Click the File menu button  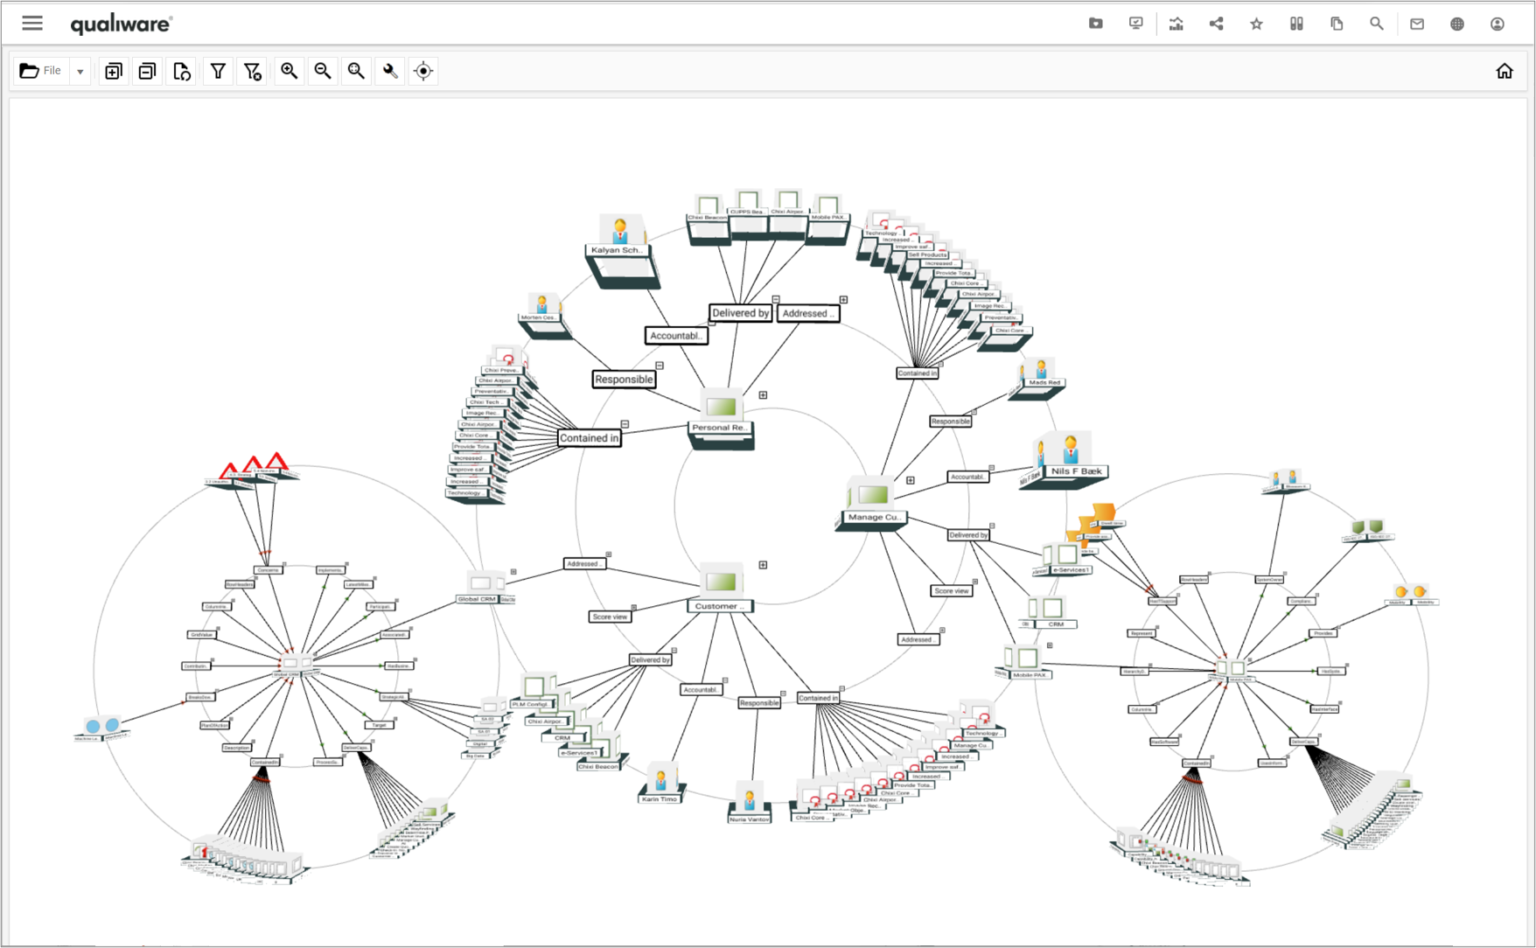point(41,71)
